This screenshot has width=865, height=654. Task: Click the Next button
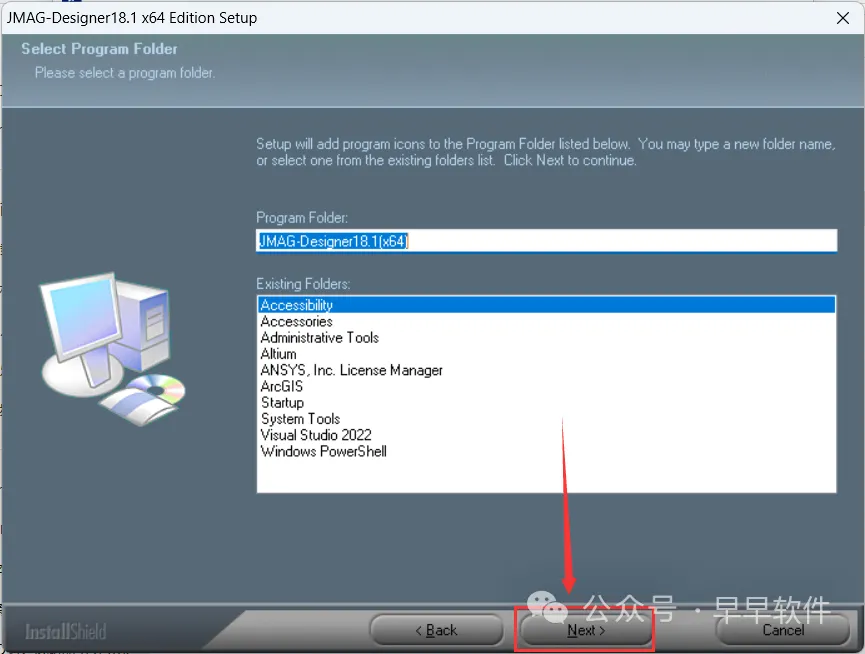tap(586, 630)
